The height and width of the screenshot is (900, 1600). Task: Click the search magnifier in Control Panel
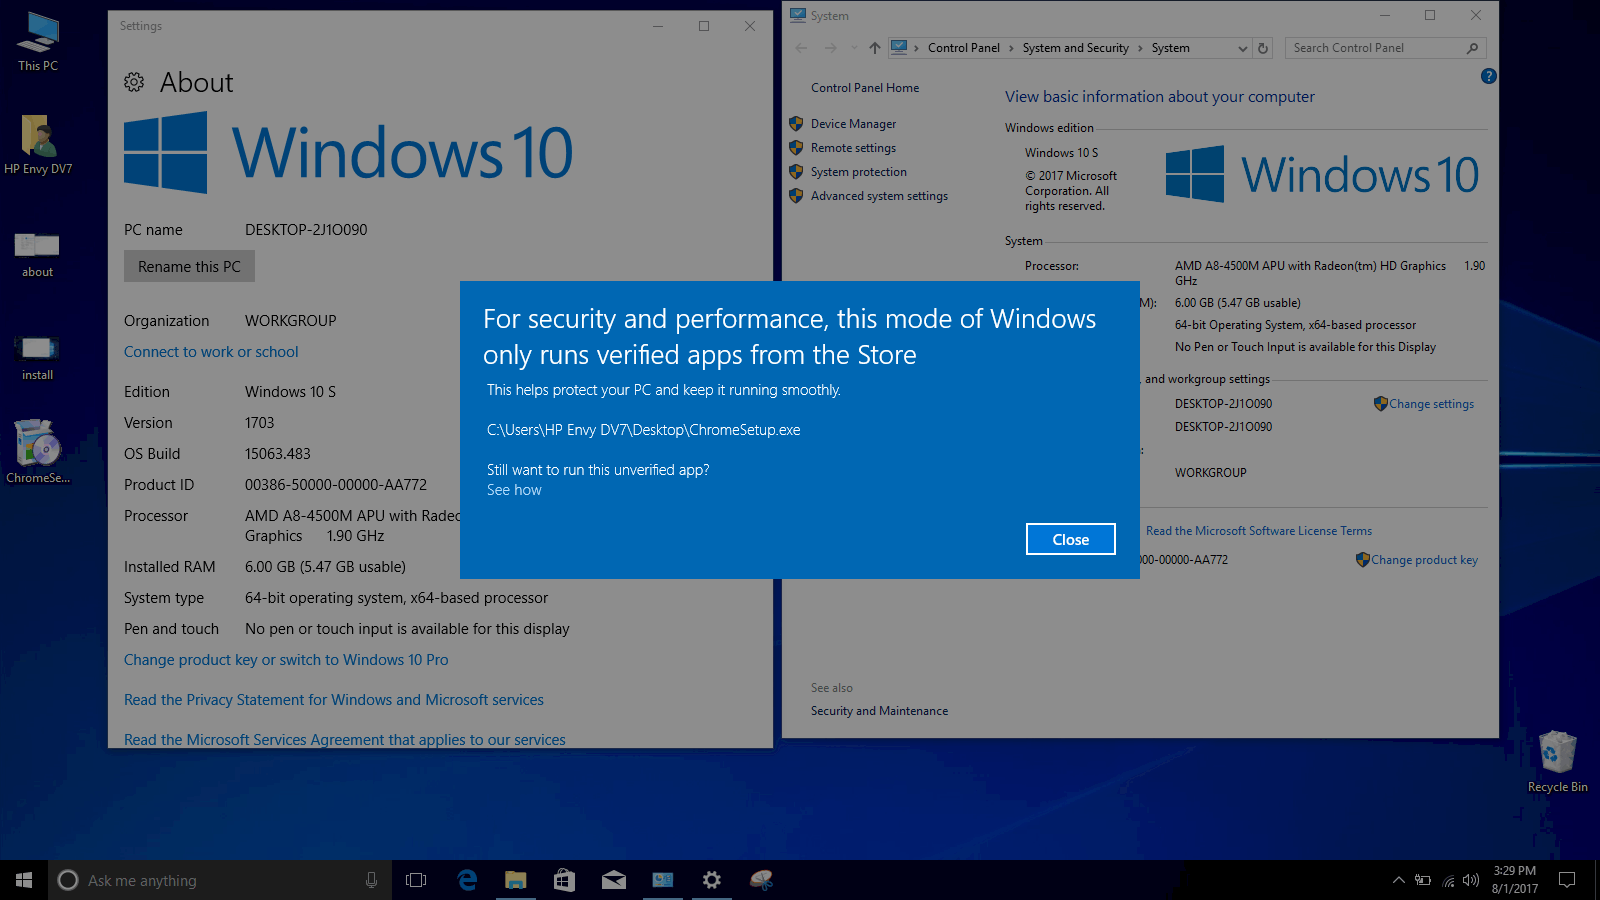pyautogui.click(x=1472, y=48)
